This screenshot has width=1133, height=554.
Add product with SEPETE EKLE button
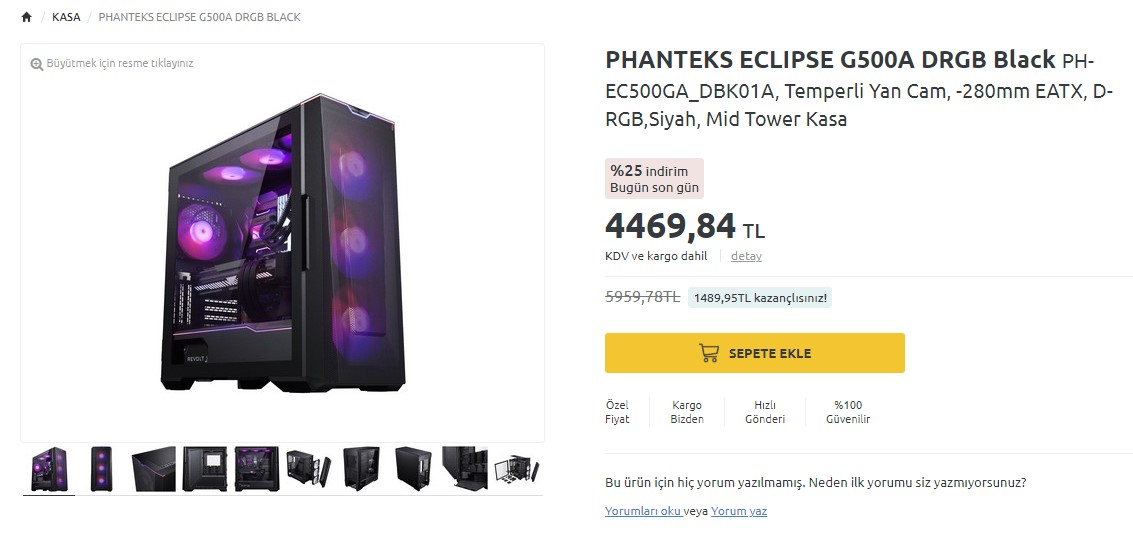click(x=754, y=353)
